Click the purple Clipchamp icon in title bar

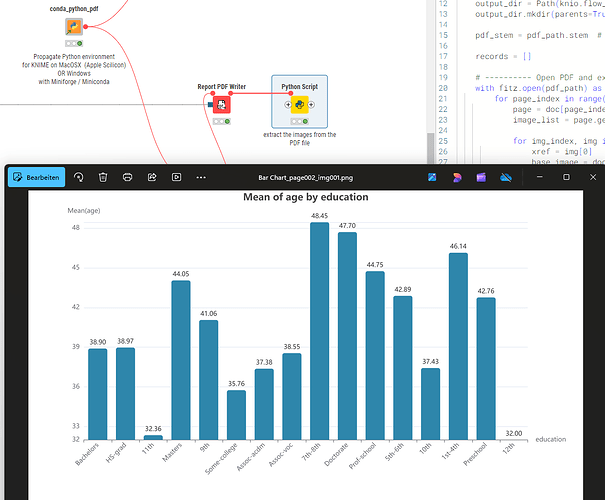pyautogui.click(x=482, y=177)
